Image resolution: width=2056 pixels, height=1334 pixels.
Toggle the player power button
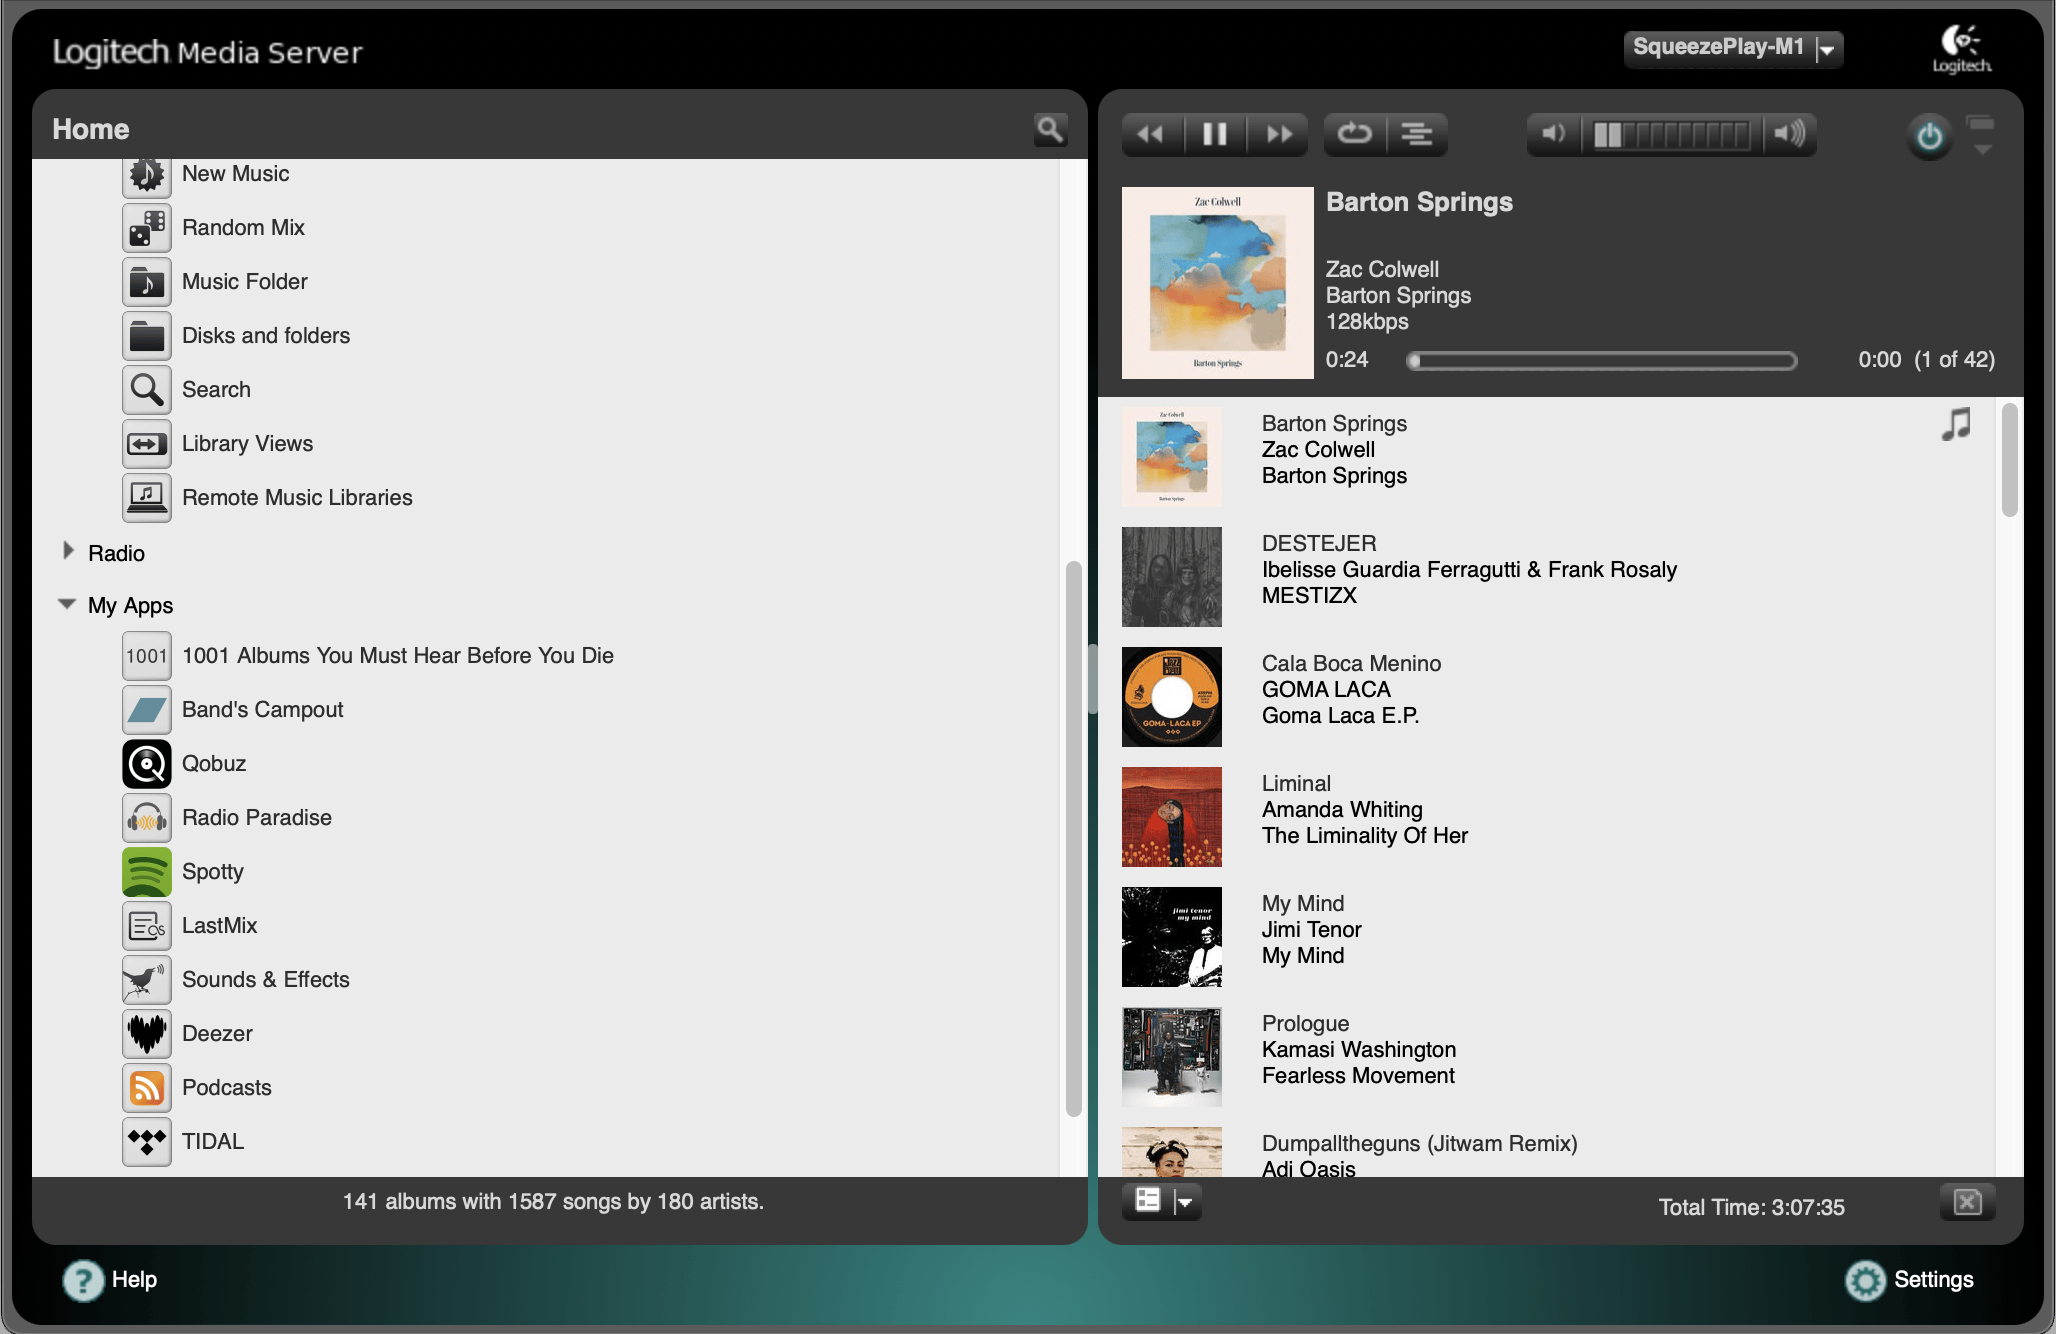1929,137
